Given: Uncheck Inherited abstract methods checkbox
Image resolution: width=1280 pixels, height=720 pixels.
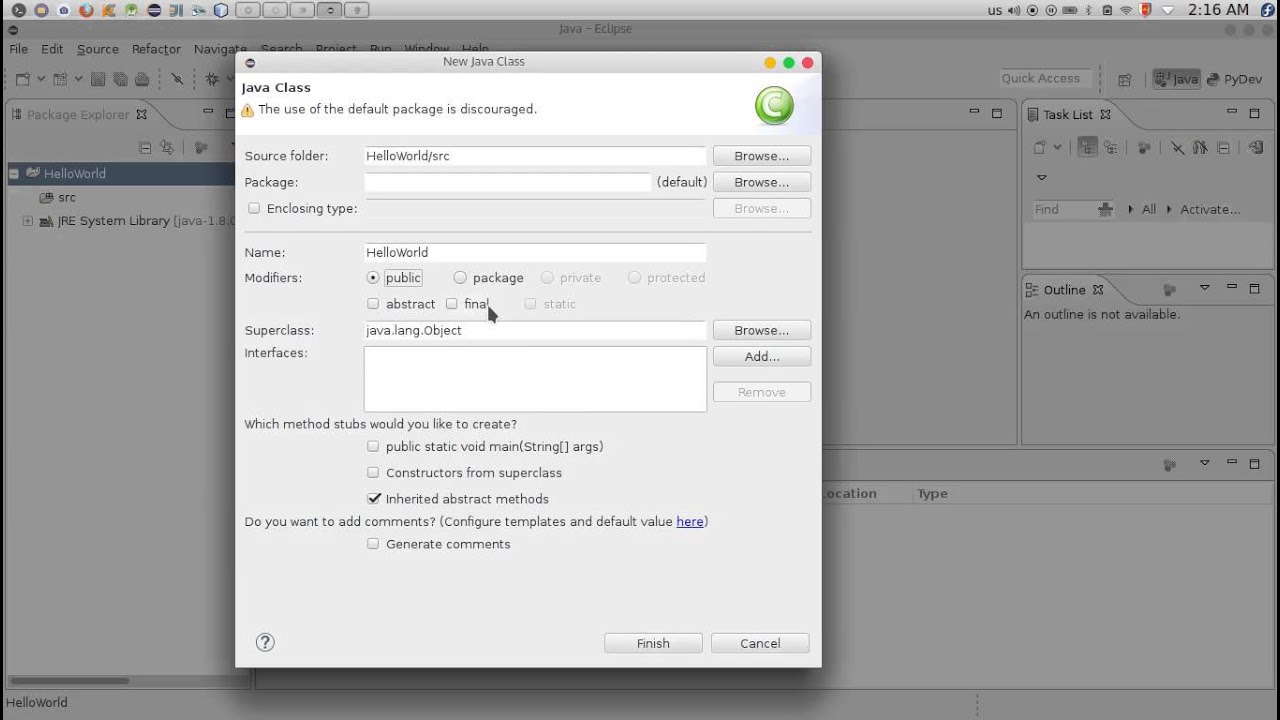Looking at the screenshot, I should [x=374, y=498].
